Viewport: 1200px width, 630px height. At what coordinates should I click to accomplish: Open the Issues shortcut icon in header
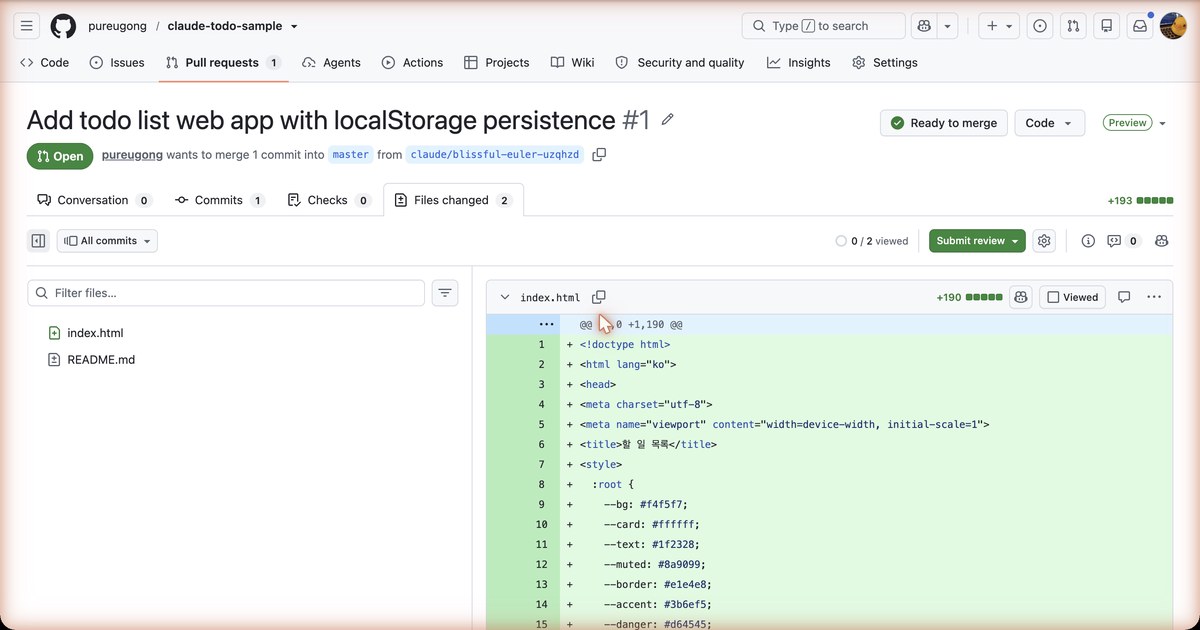[1040, 26]
